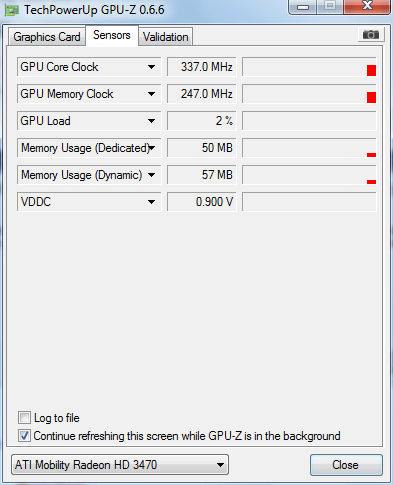Viewport: 393px width, 485px height.
Task: Select the Sensors tab
Action: pos(112,35)
